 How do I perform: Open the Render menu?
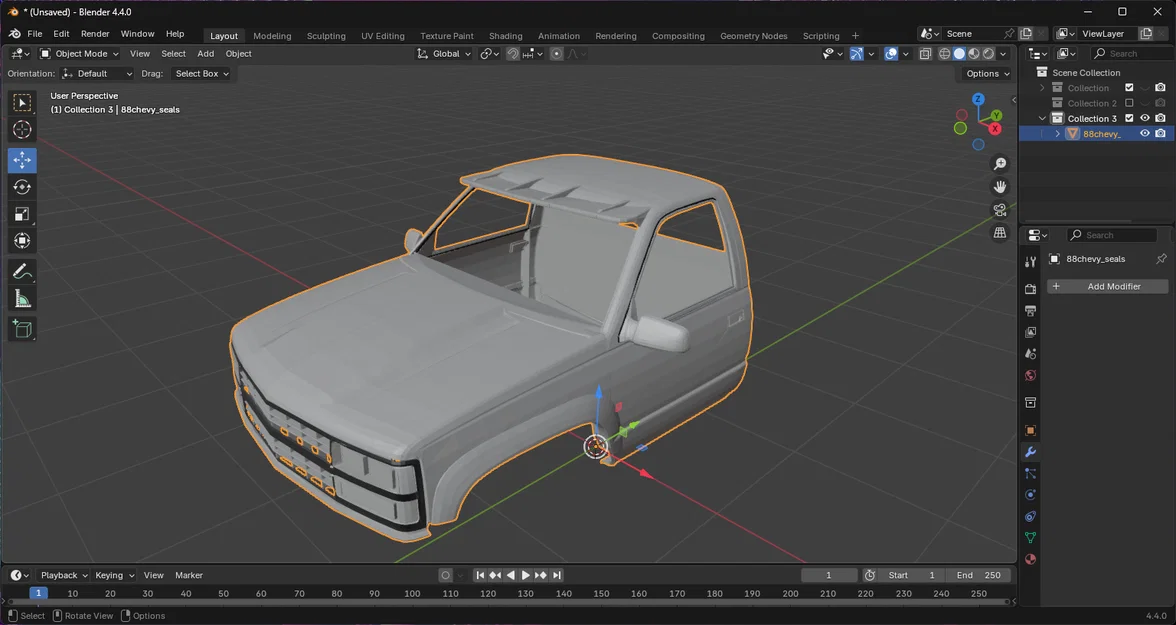(x=95, y=34)
